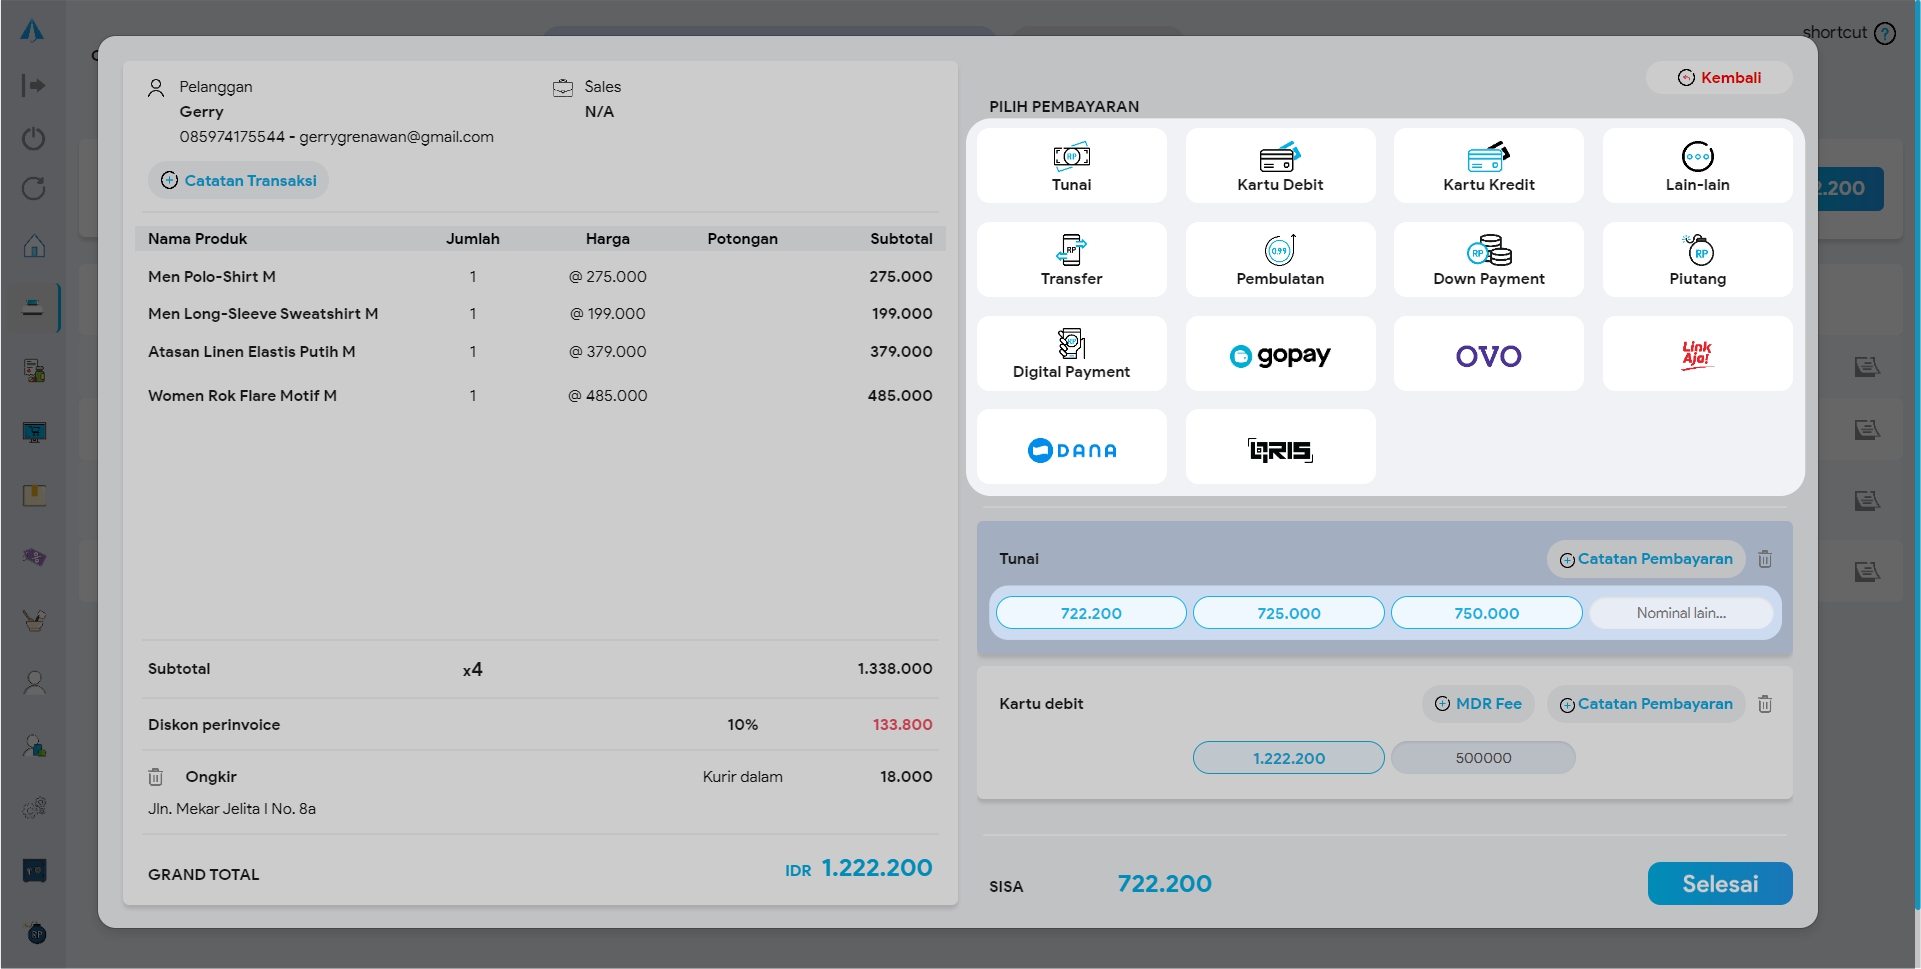Choose Kartu Debit payment option
Viewport: 1921px width, 969px height.
(1279, 166)
